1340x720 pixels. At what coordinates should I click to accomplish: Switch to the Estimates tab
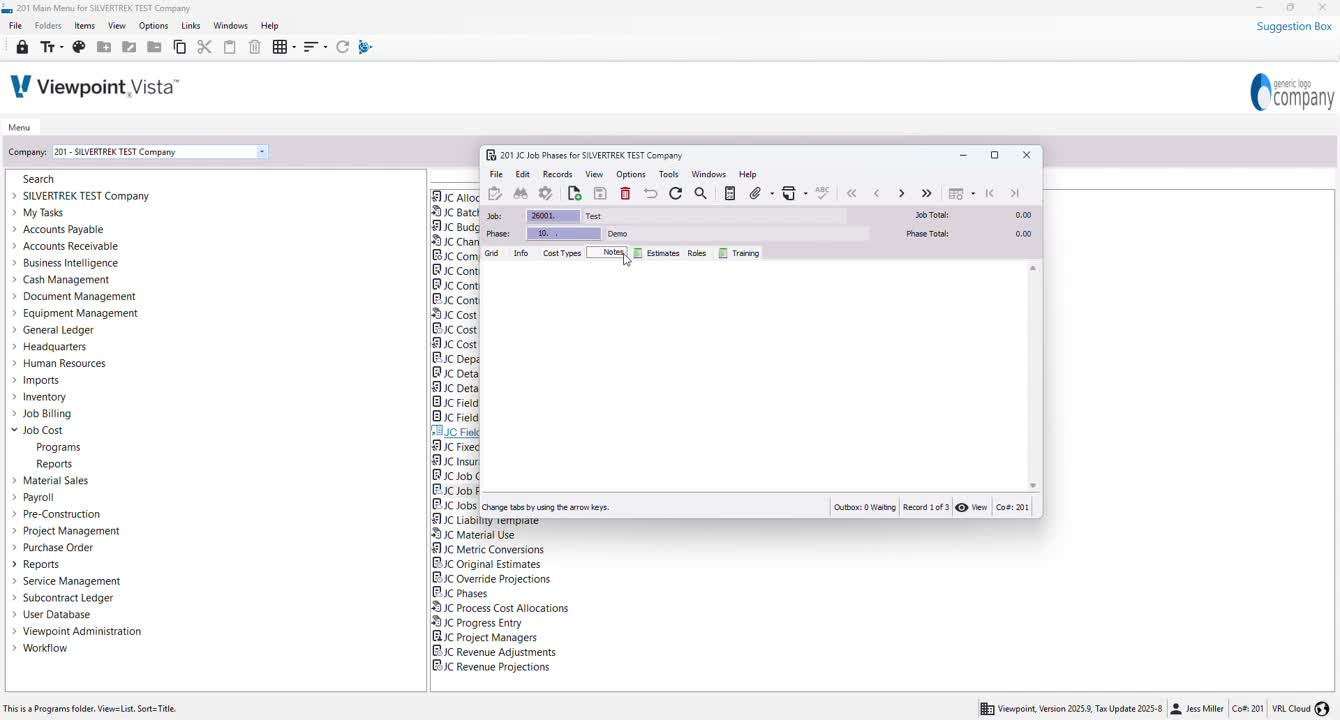coord(657,253)
